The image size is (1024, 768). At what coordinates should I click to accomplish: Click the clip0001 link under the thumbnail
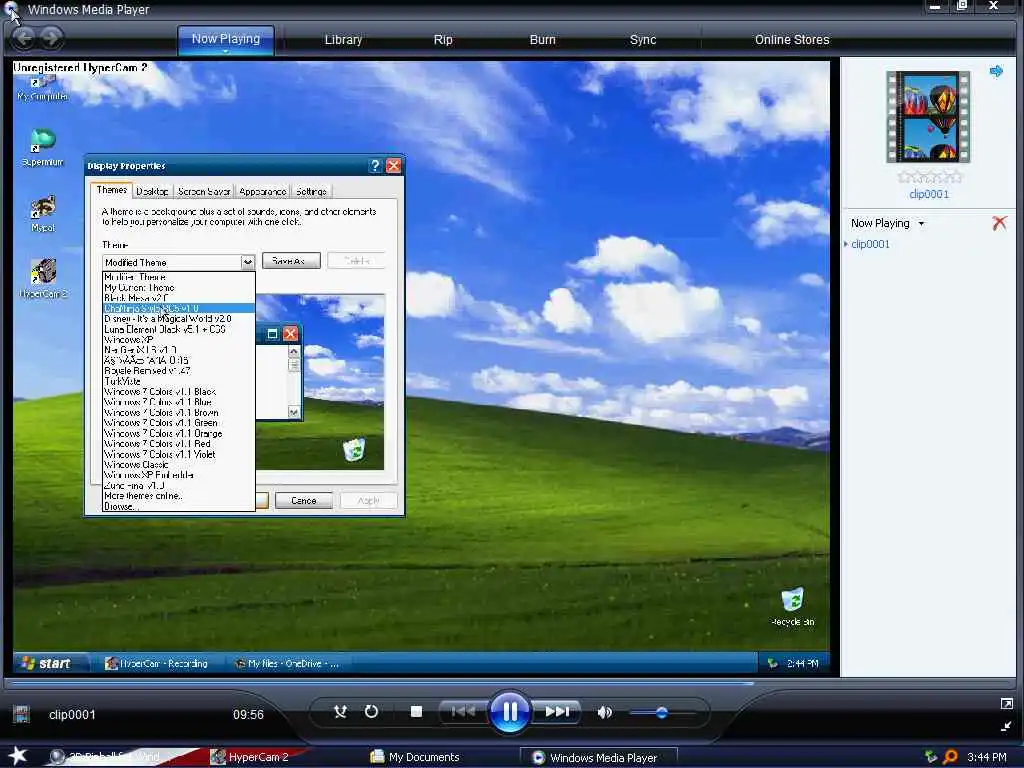point(929,194)
